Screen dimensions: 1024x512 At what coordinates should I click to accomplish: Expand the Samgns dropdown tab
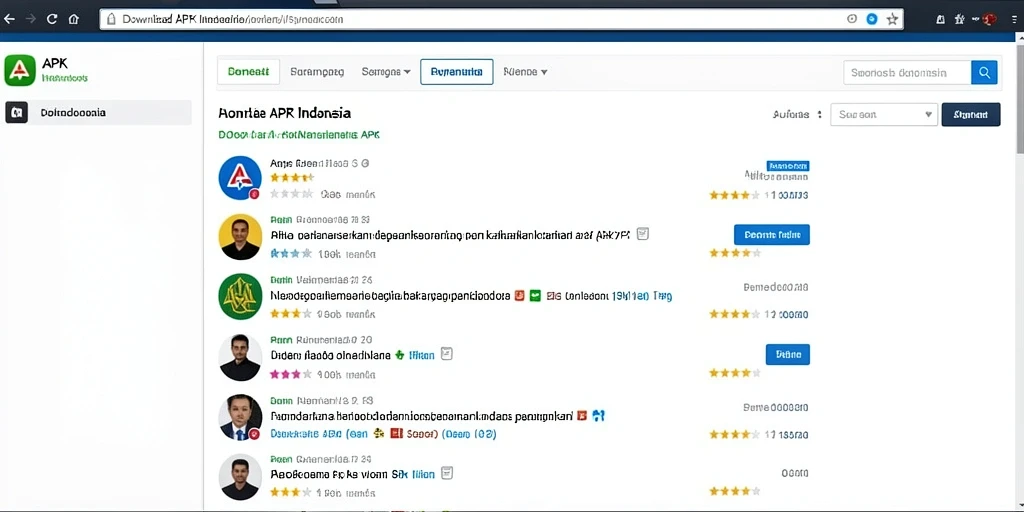tap(386, 72)
